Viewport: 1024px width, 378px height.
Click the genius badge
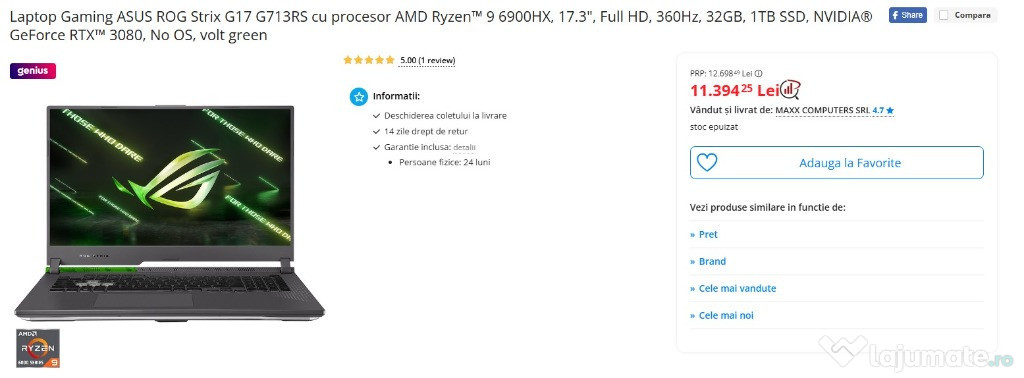point(33,71)
